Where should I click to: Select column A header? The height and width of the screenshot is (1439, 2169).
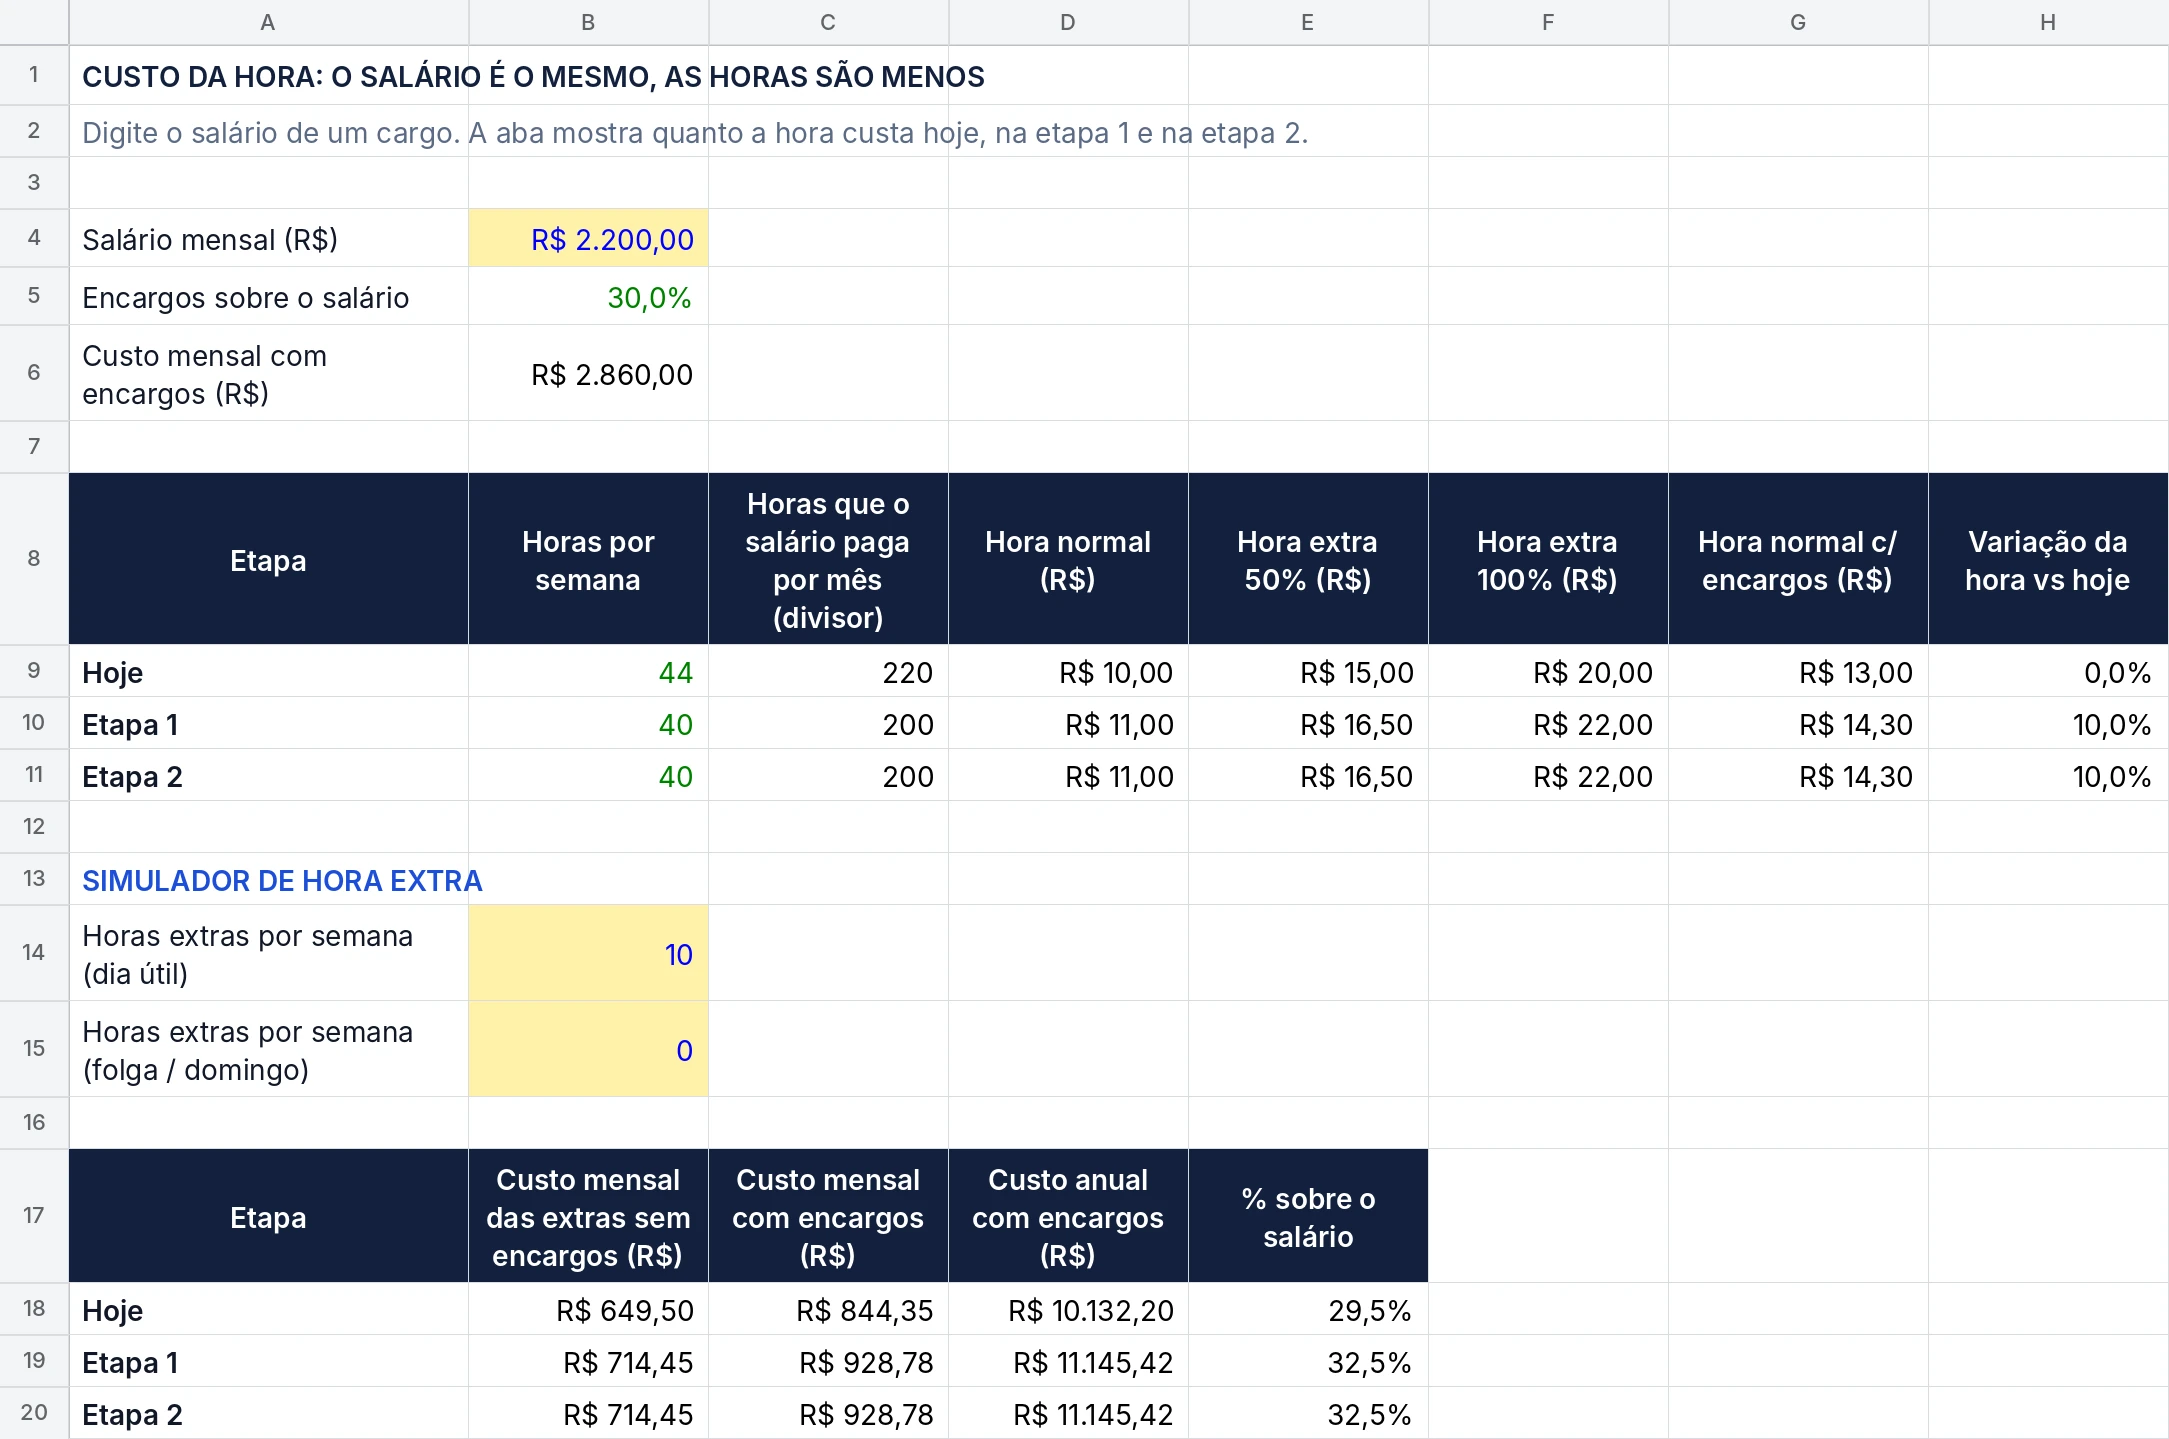[268, 22]
